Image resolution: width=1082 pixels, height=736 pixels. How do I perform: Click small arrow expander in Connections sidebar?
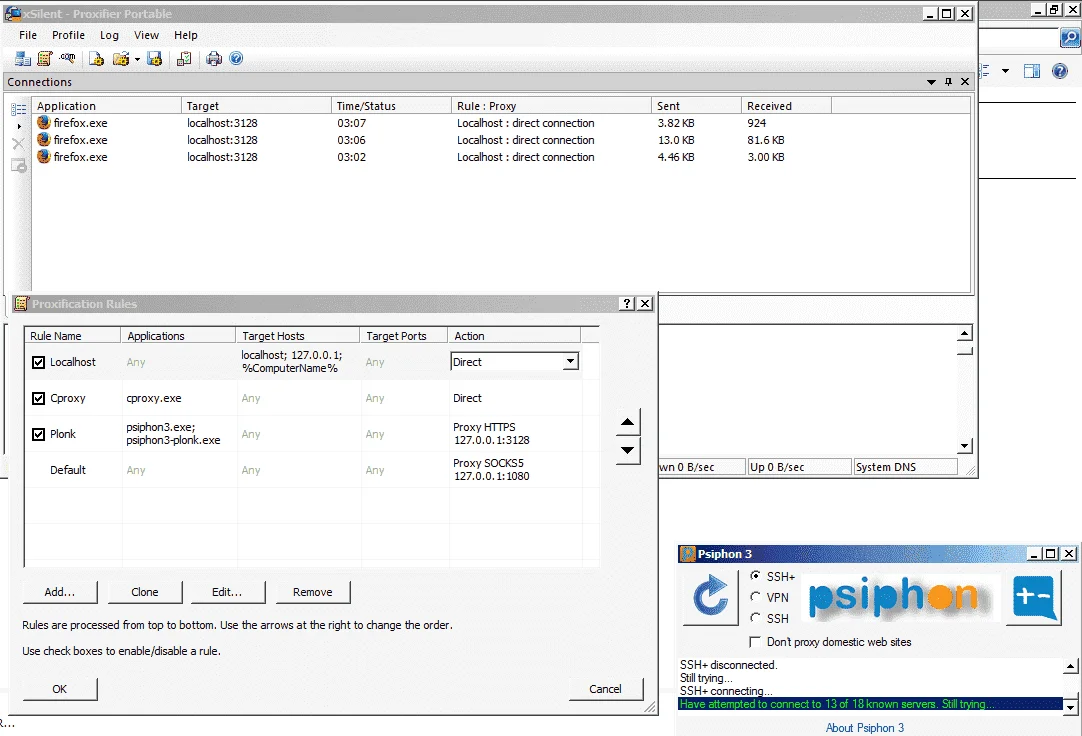click(19, 127)
